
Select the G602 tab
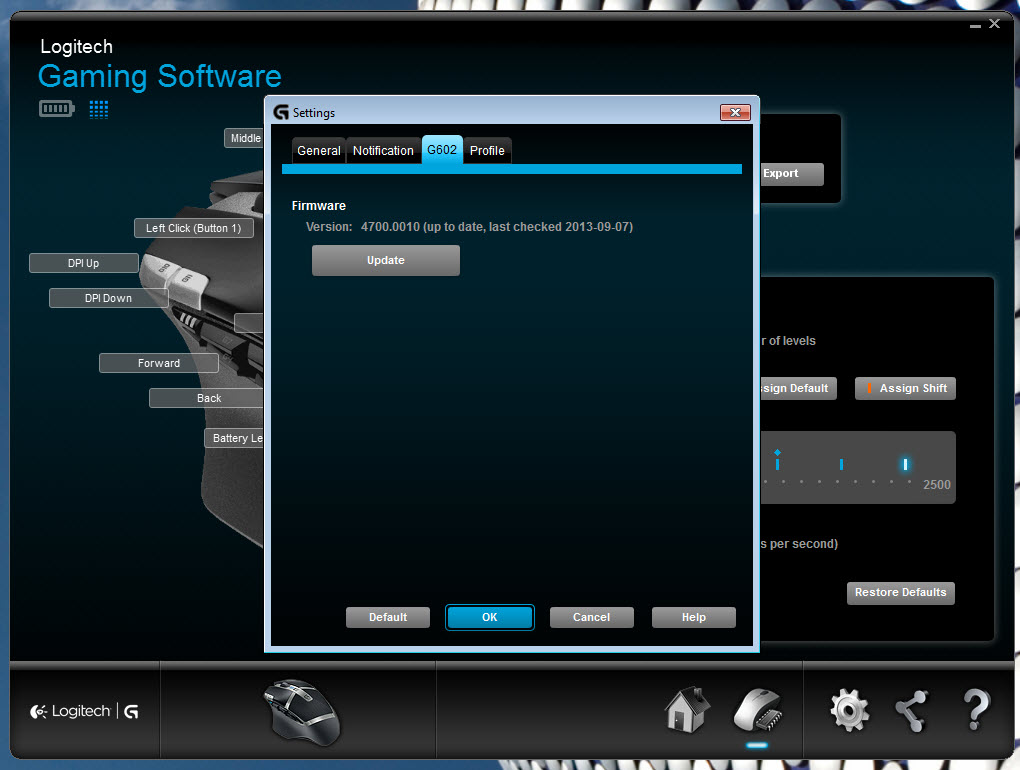(442, 150)
